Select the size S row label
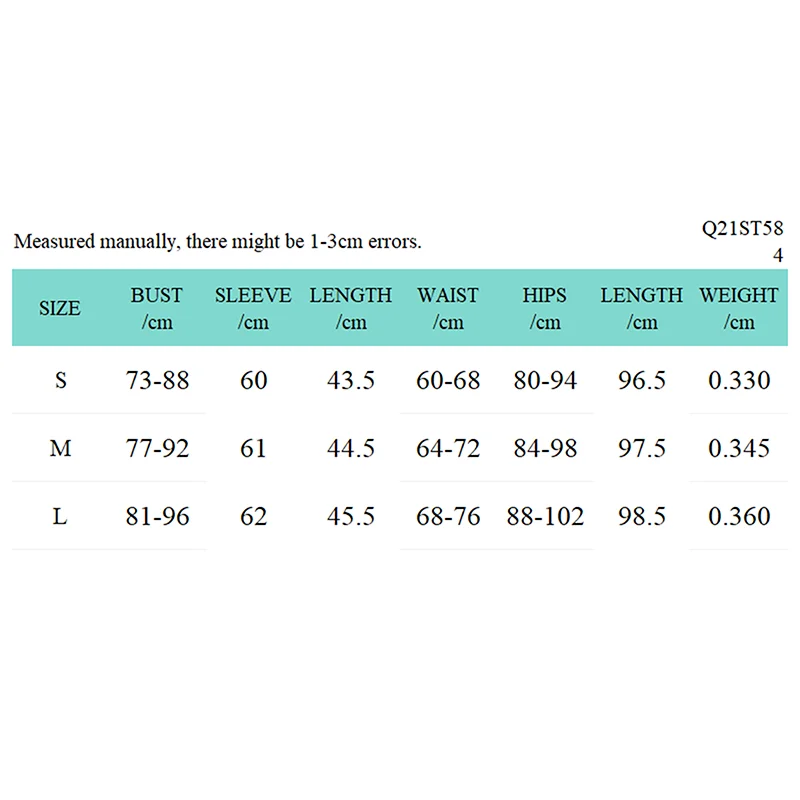This screenshot has width=800, height=800. 60,380
